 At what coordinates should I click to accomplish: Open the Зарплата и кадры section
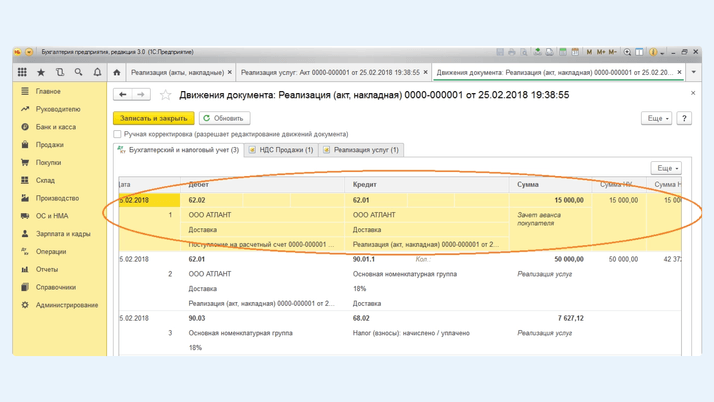(x=63, y=234)
